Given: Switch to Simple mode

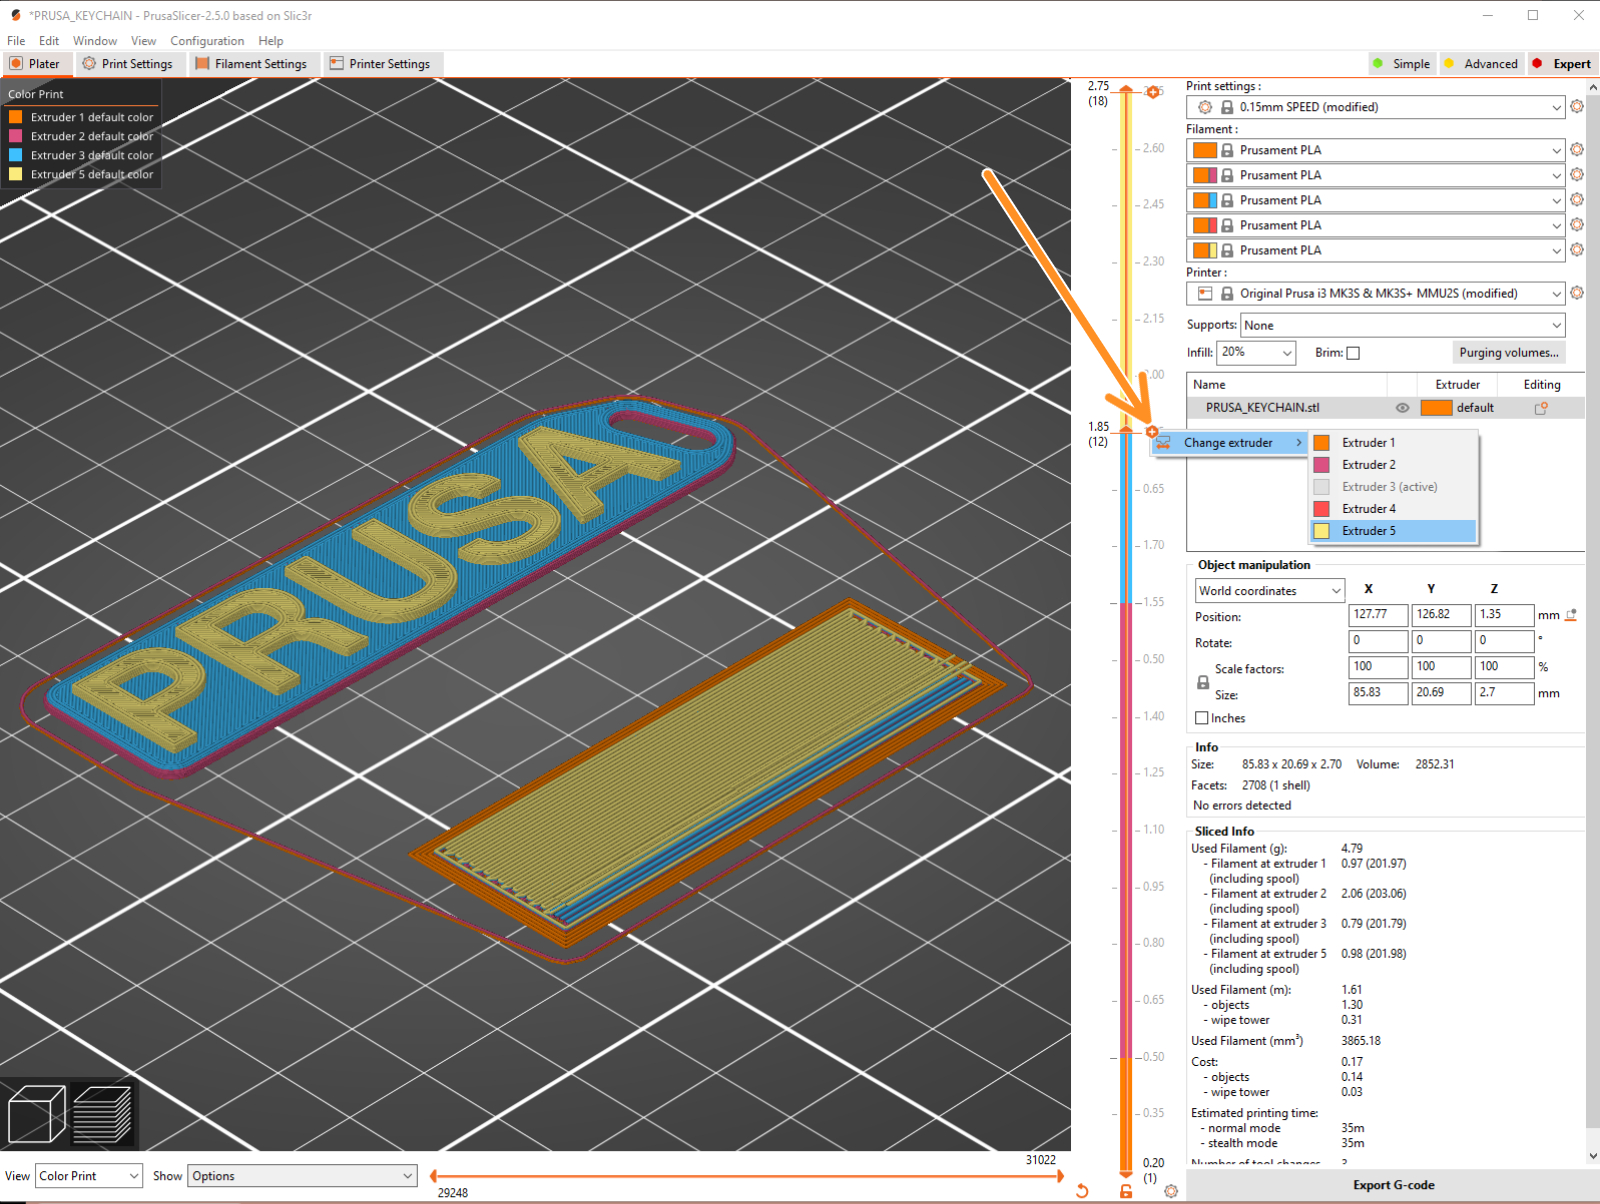Looking at the screenshot, I should tap(1402, 64).
